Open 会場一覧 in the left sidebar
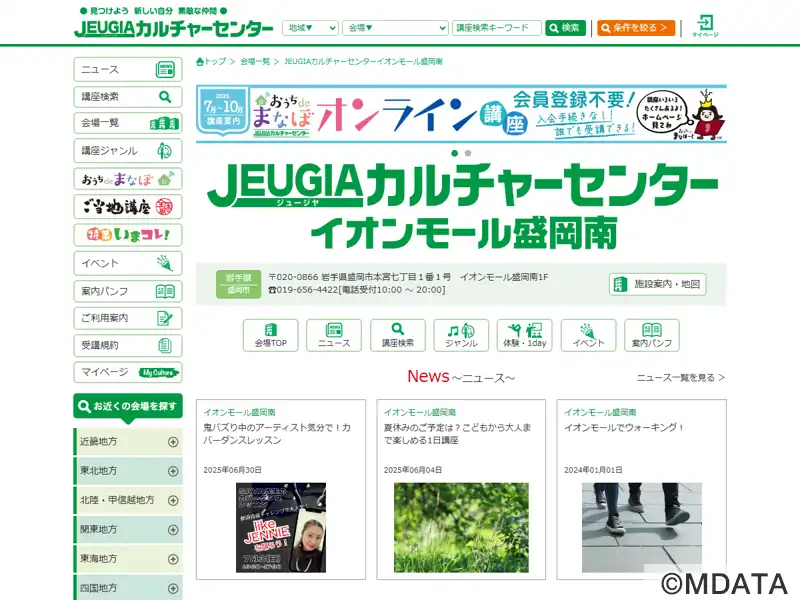 click(x=128, y=123)
